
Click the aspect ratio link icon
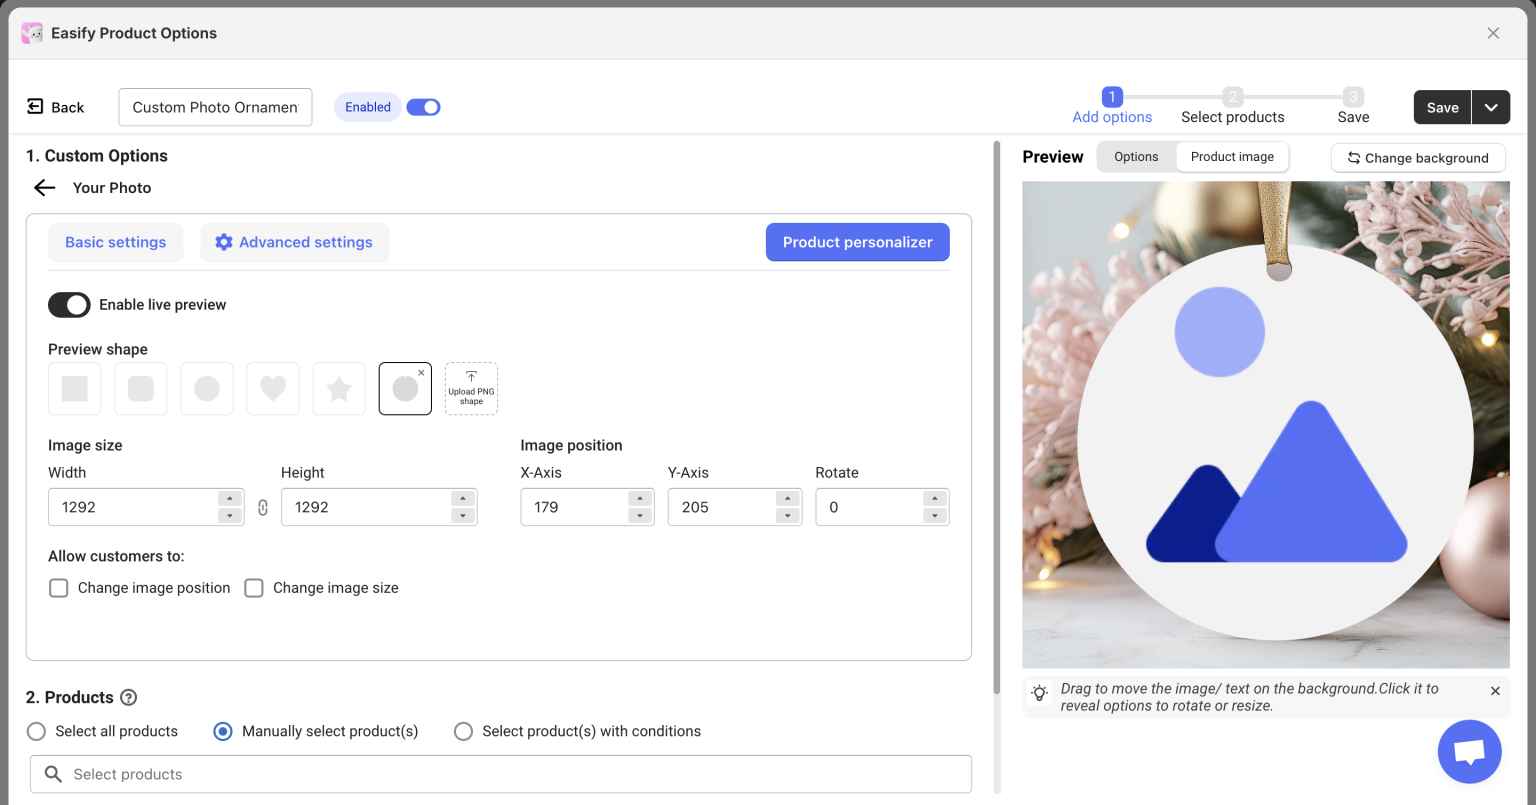pos(263,507)
